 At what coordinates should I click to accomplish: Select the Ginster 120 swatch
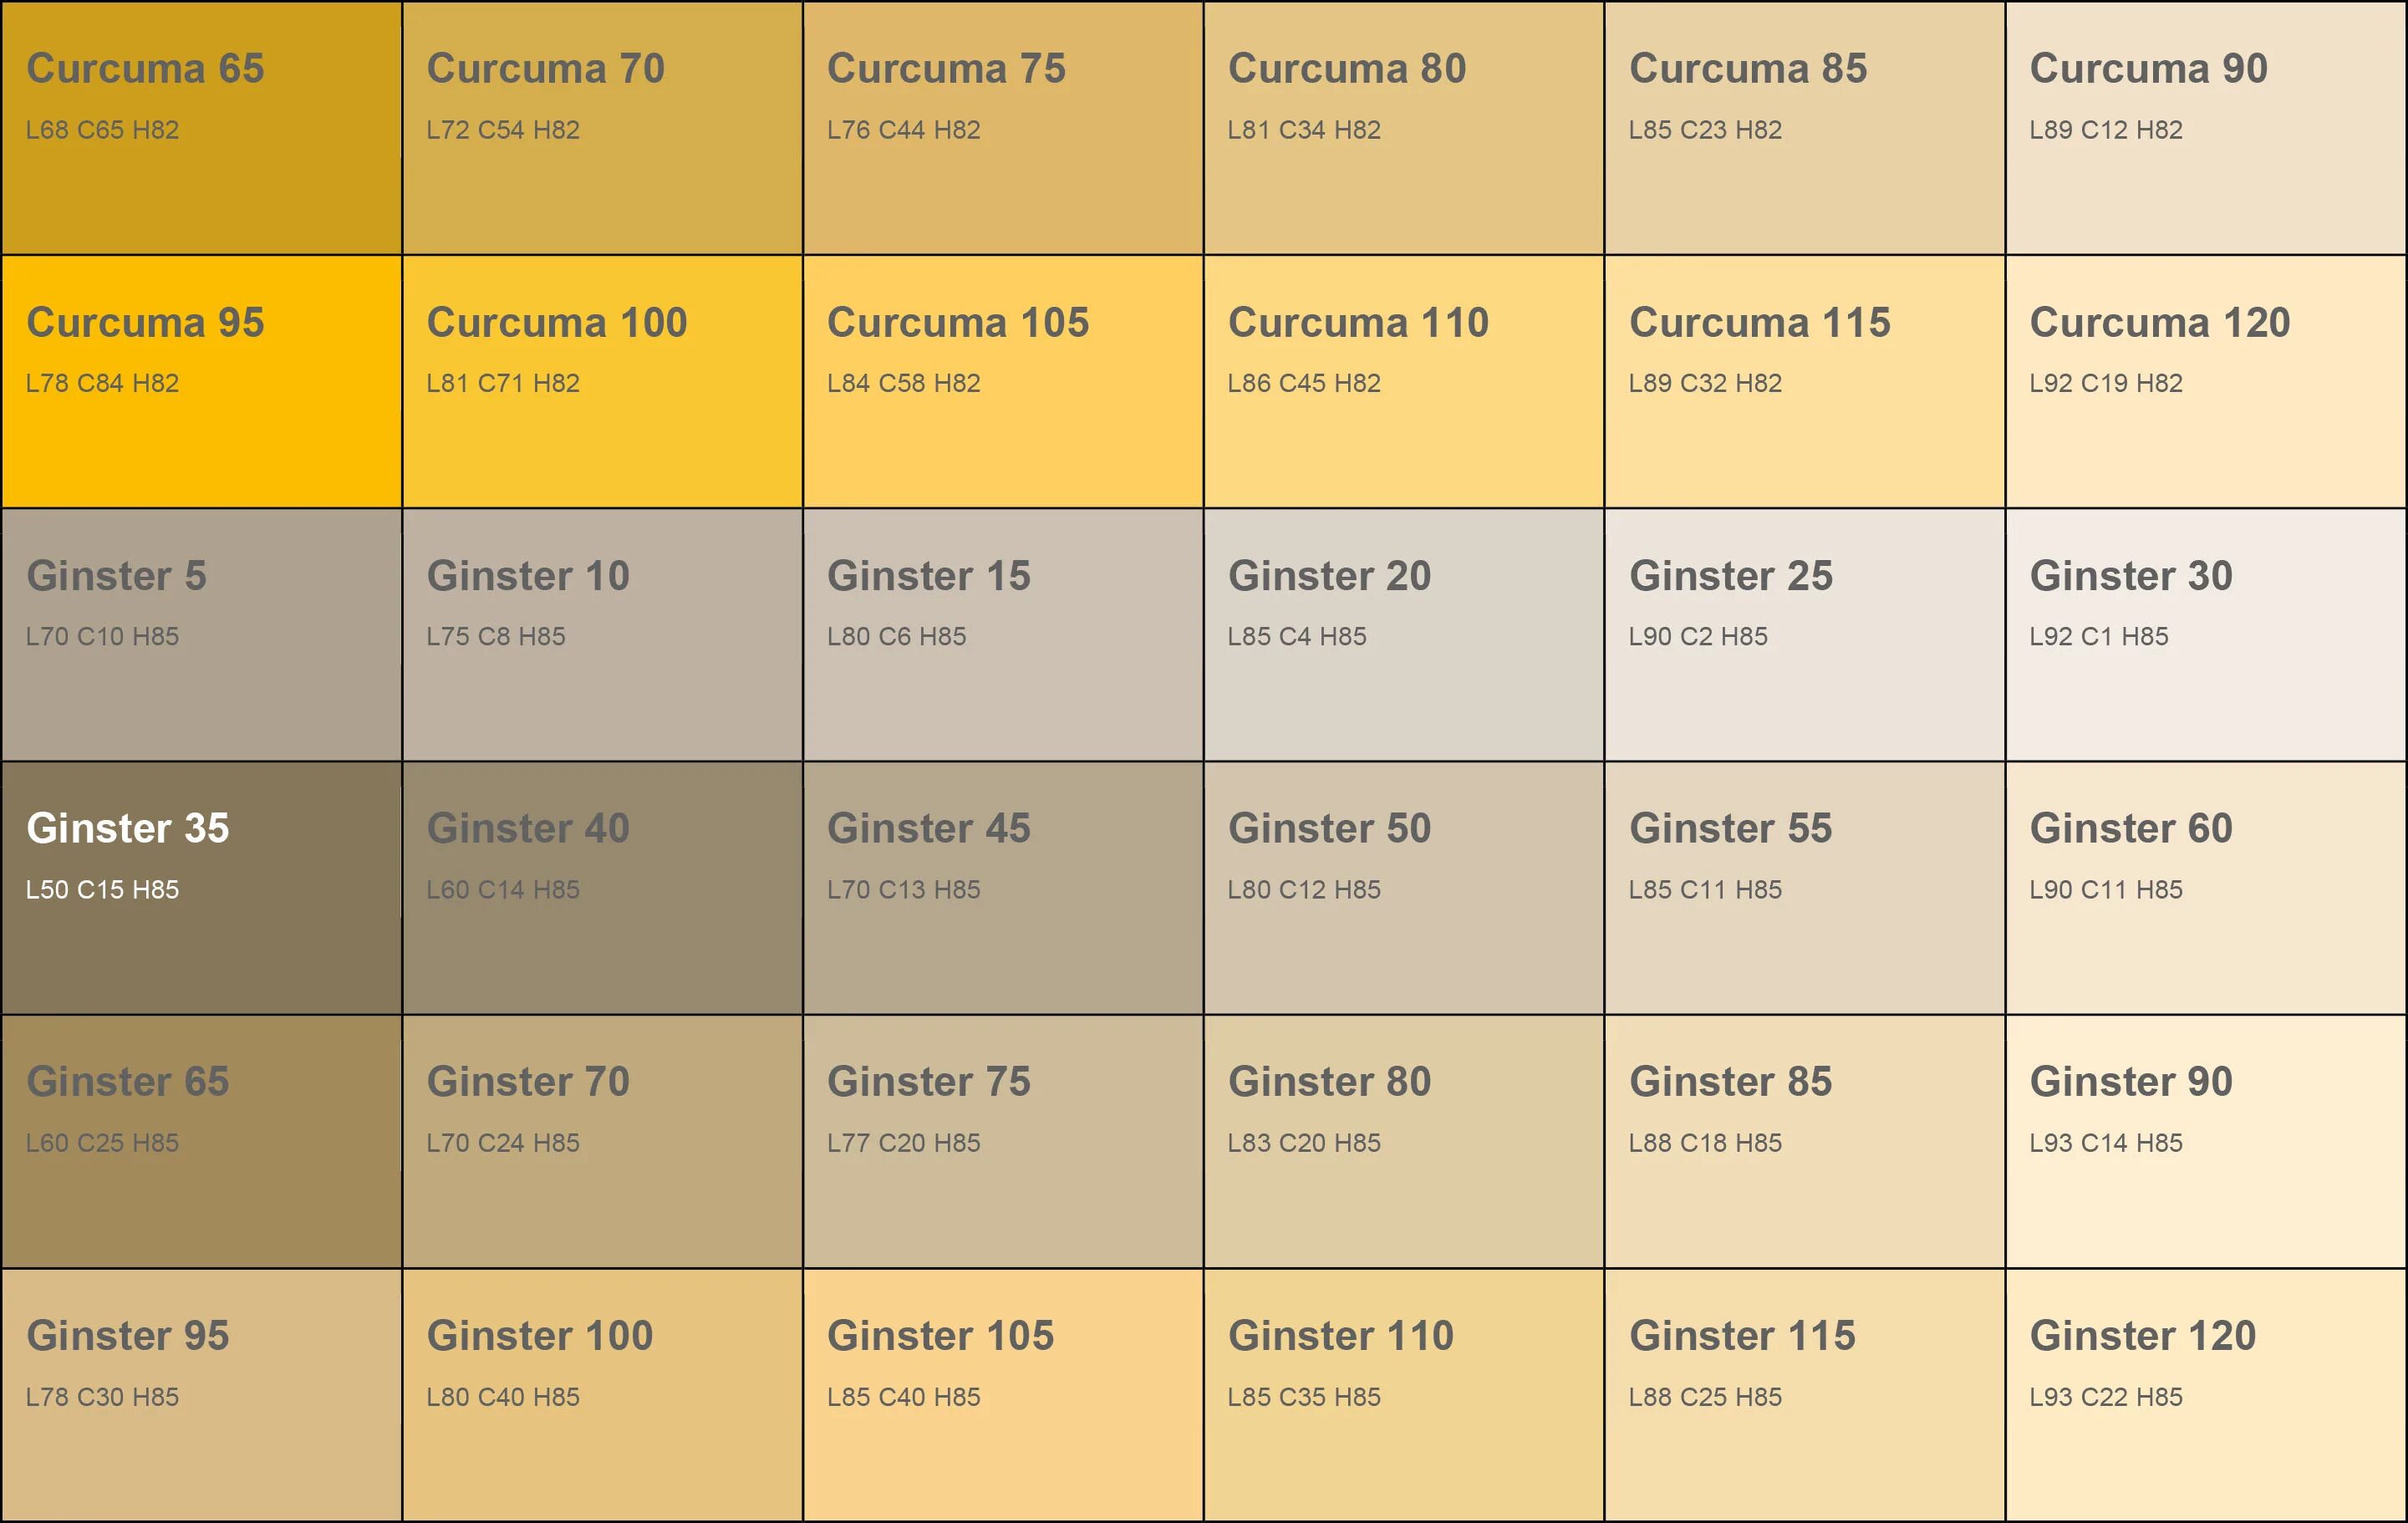click(2205, 1395)
